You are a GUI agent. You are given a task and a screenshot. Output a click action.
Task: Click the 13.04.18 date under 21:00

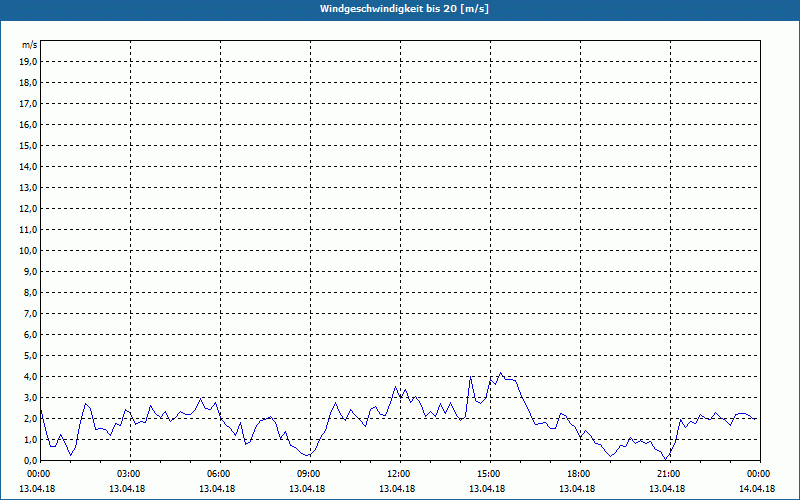[x=667, y=488]
